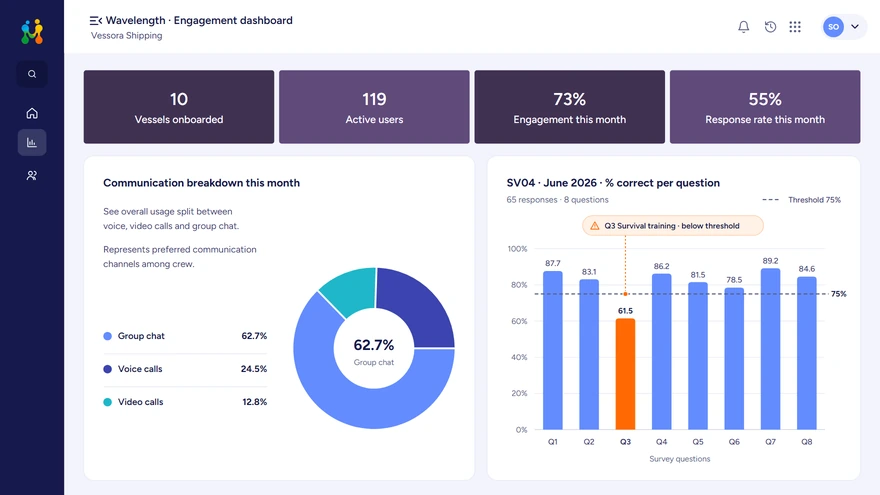
Task: Click the 12.8% Video calls value
Action: 254,402
